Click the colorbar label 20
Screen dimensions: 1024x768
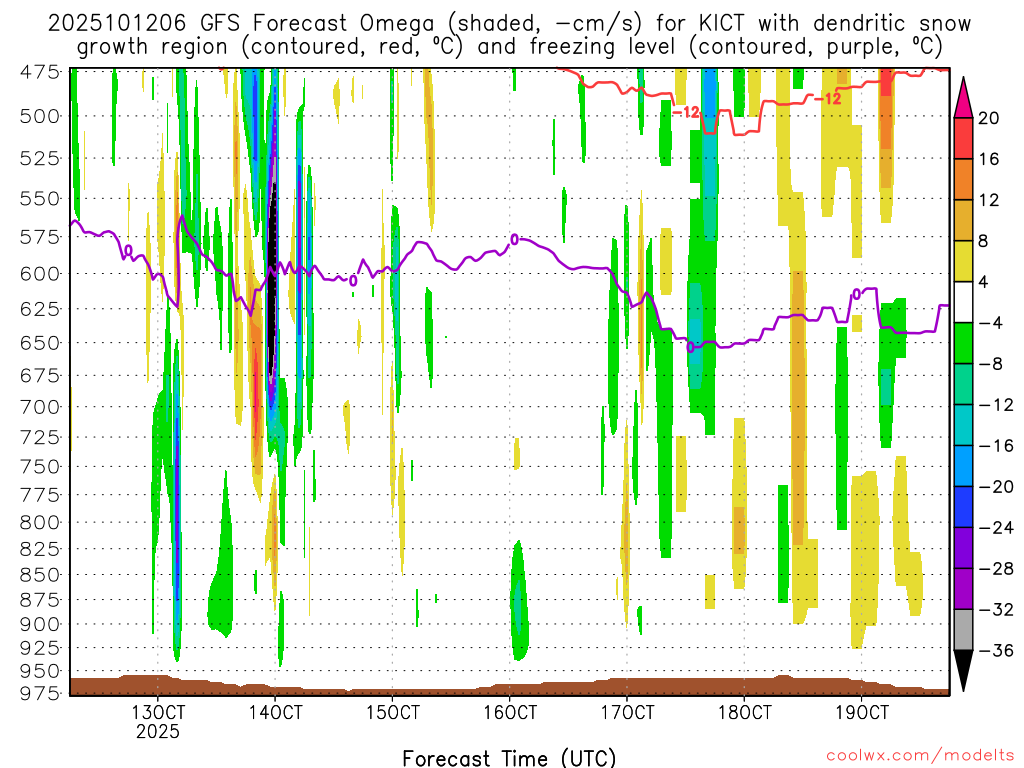pyautogui.click(x=989, y=118)
